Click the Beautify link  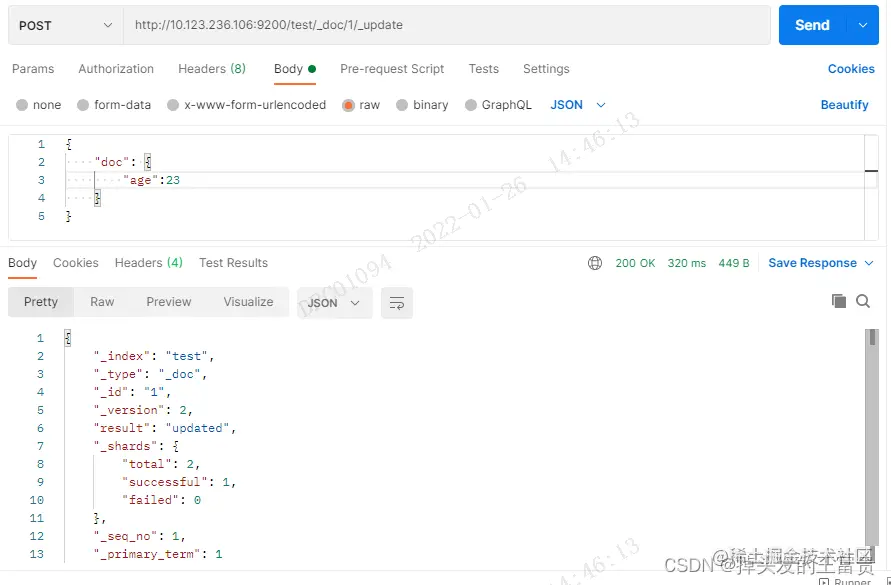click(x=844, y=105)
